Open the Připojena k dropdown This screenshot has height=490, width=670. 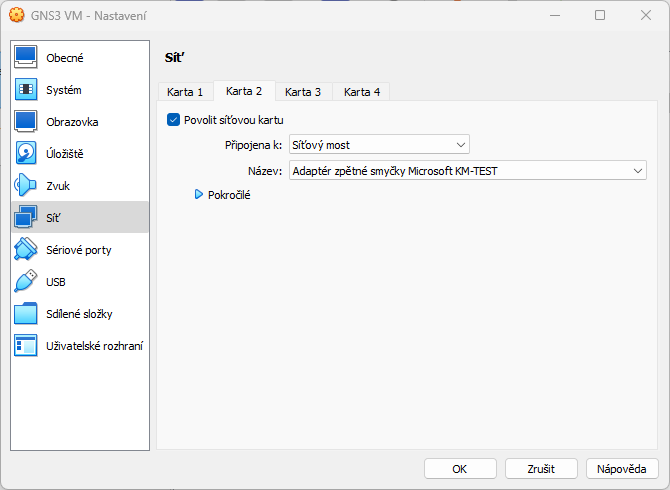tap(379, 145)
